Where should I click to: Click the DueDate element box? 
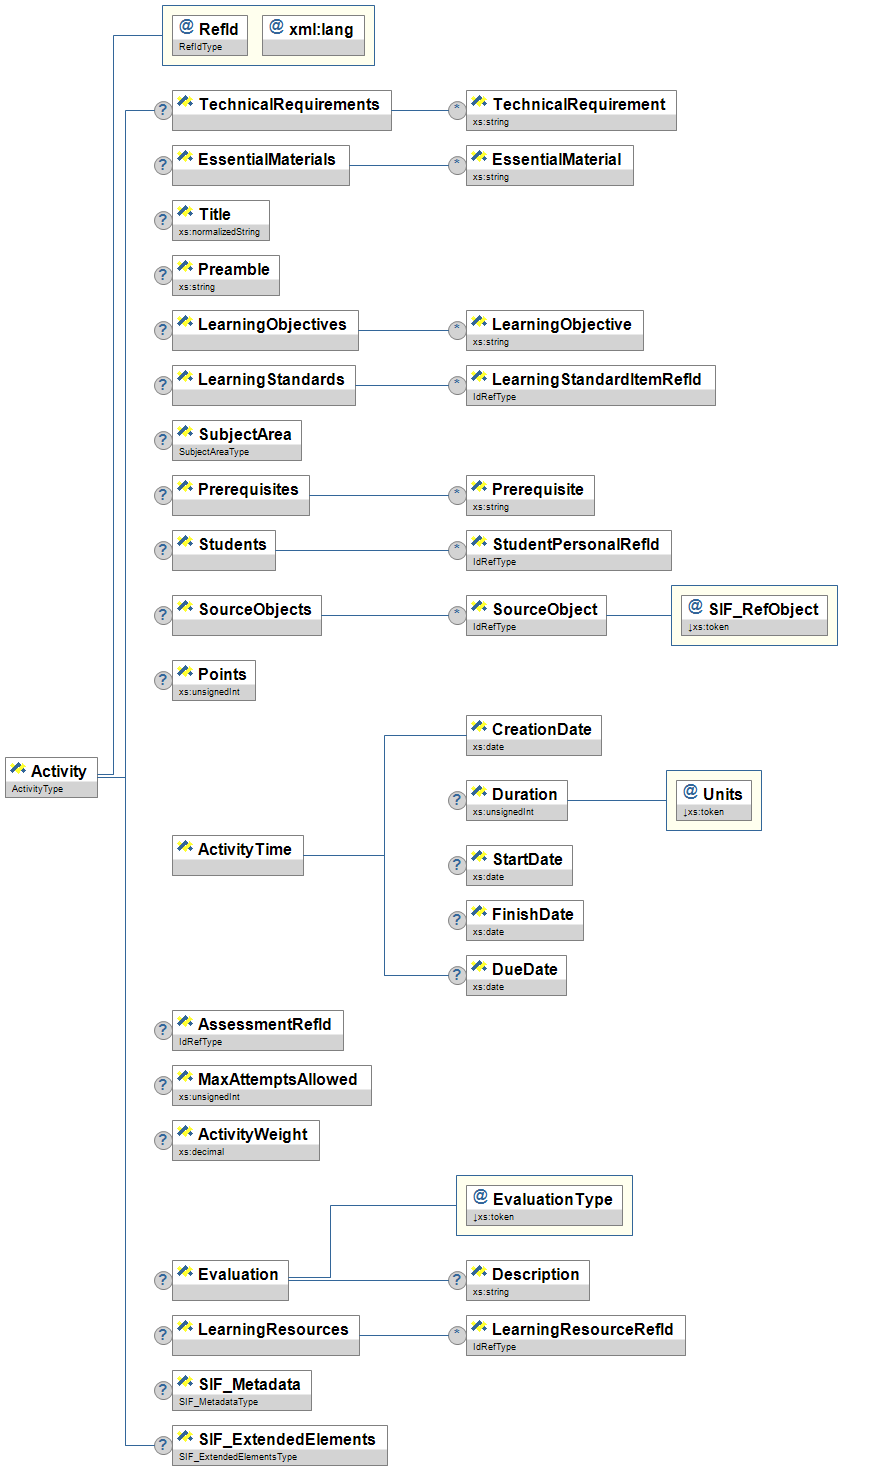516,975
